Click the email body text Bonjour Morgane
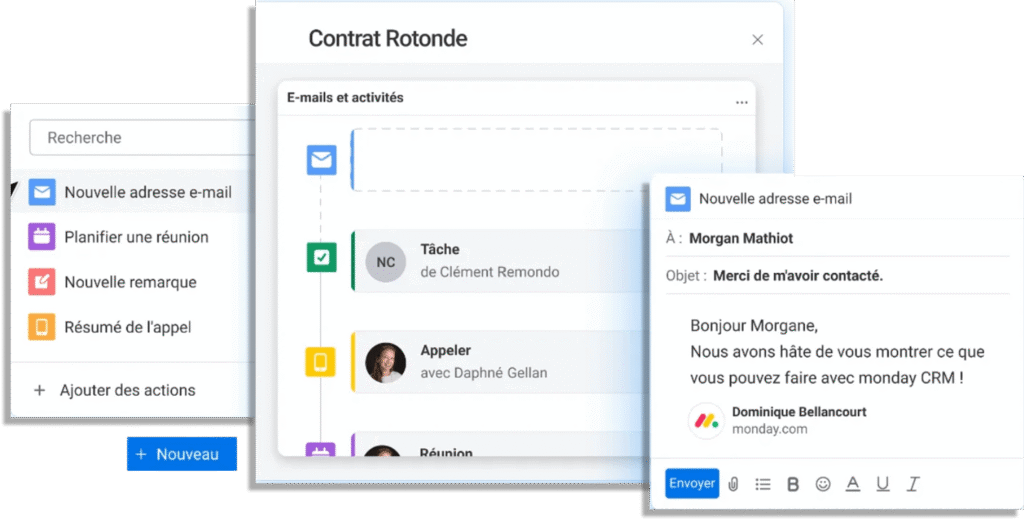The image size is (1024, 520). [x=754, y=325]
